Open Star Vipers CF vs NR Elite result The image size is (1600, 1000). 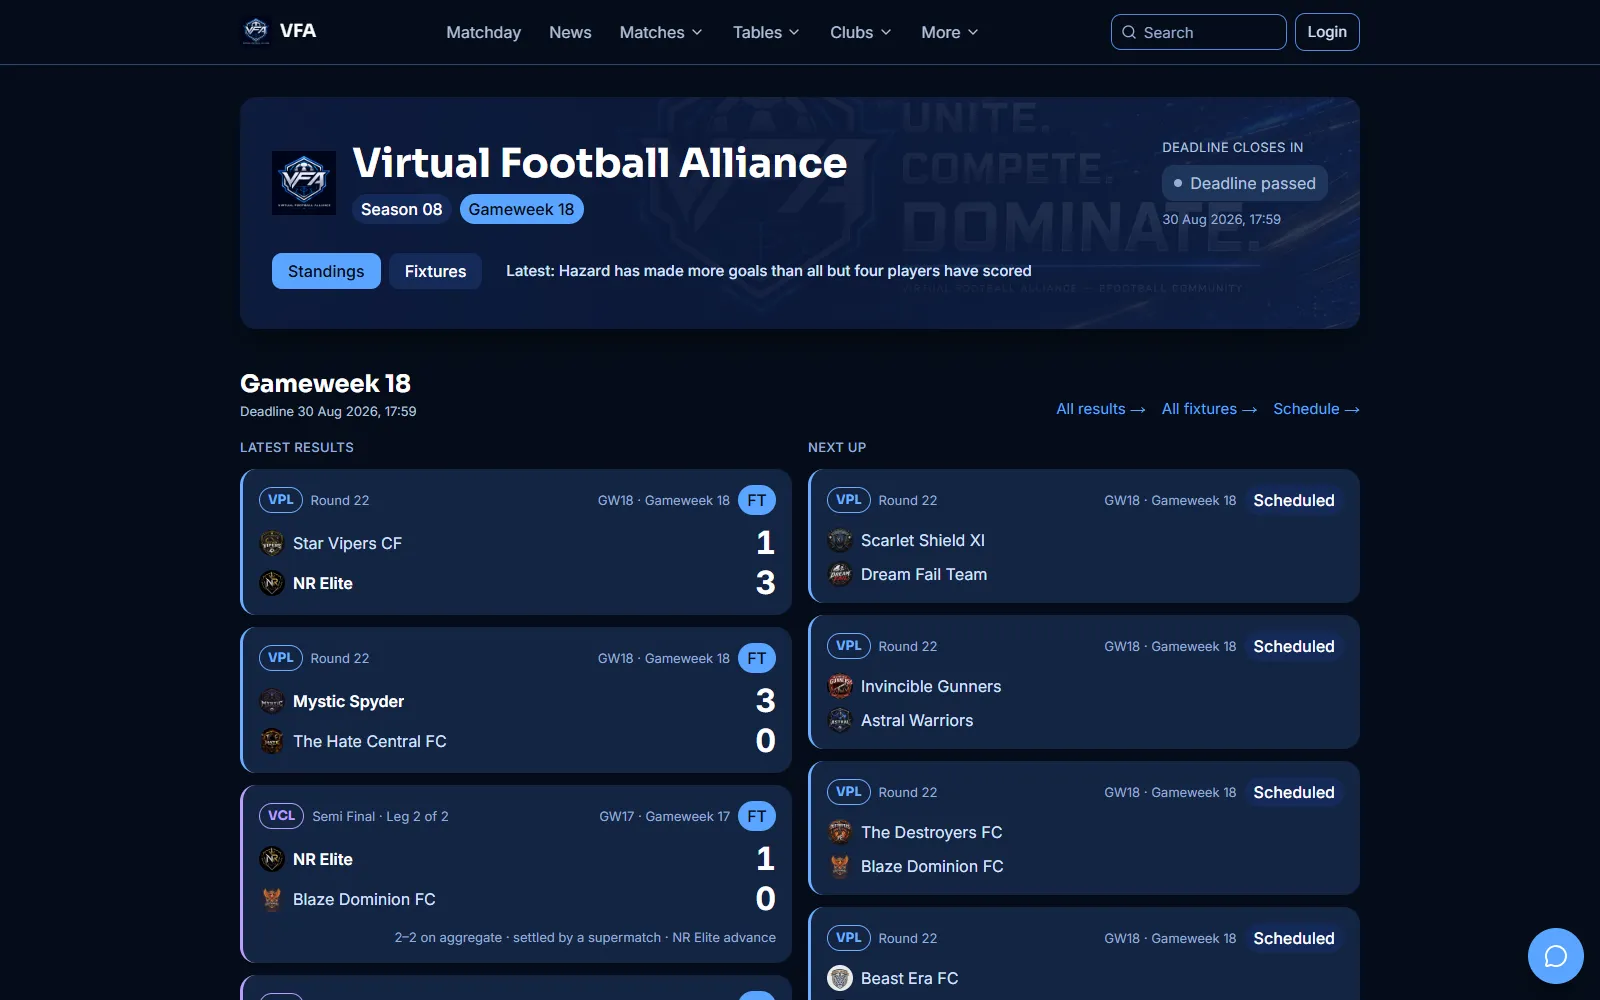tap(516, 542)
